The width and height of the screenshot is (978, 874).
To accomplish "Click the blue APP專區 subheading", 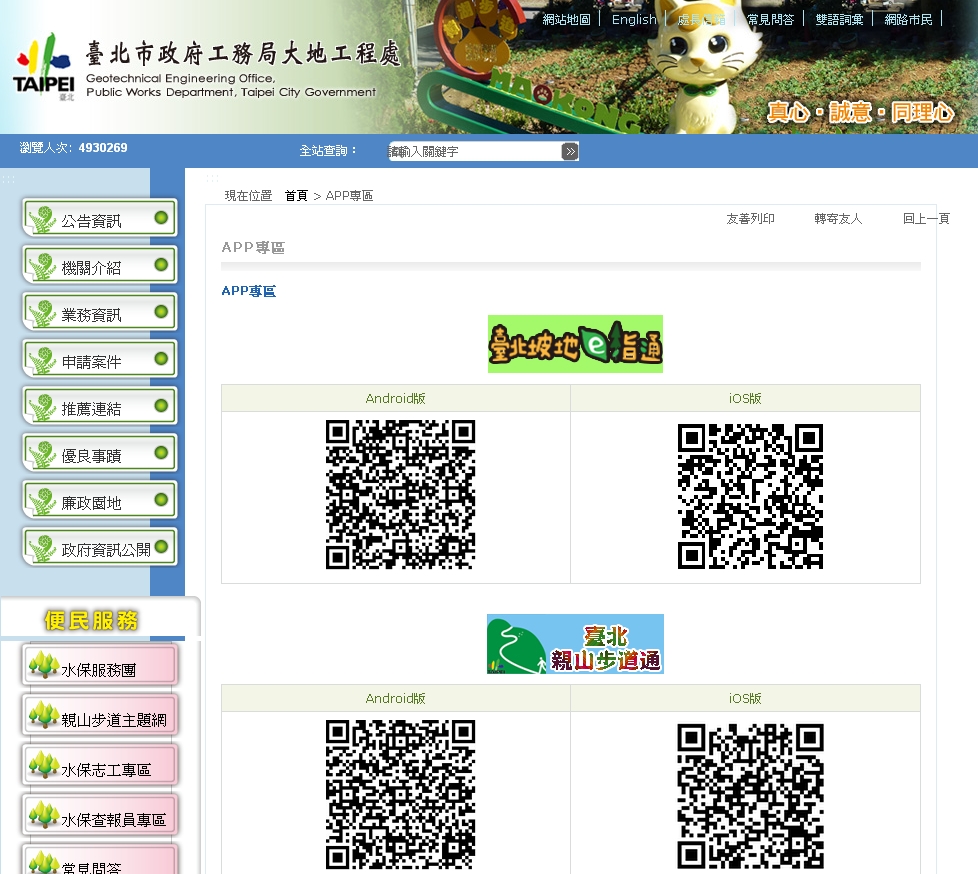I will 248,291.
